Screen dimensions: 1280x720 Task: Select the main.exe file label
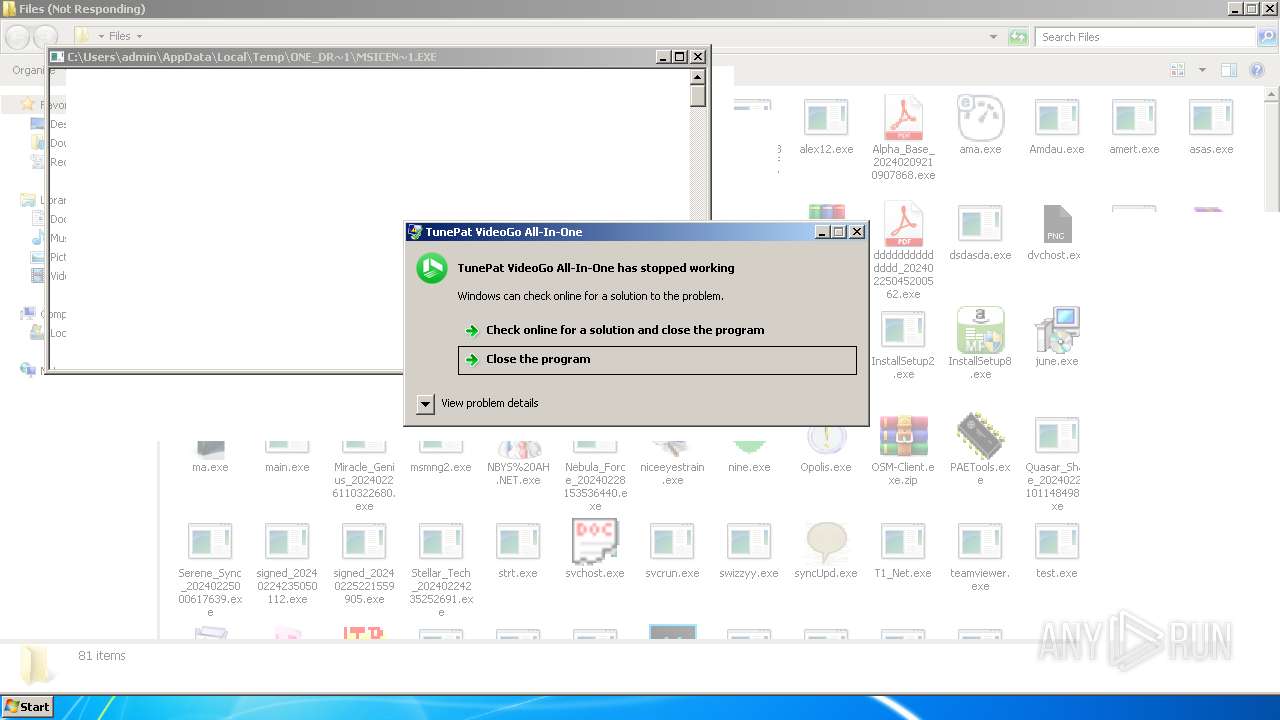[x=287, y=467]
